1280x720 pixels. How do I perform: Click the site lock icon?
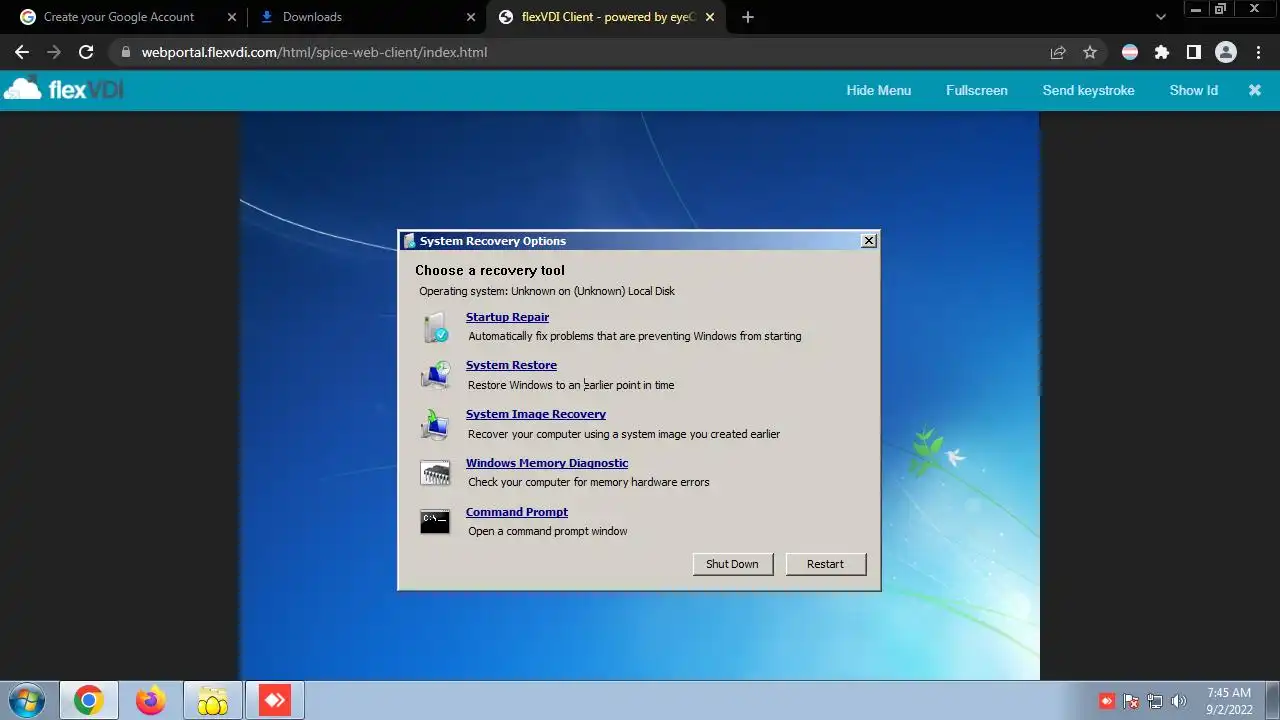click(125, 52)
